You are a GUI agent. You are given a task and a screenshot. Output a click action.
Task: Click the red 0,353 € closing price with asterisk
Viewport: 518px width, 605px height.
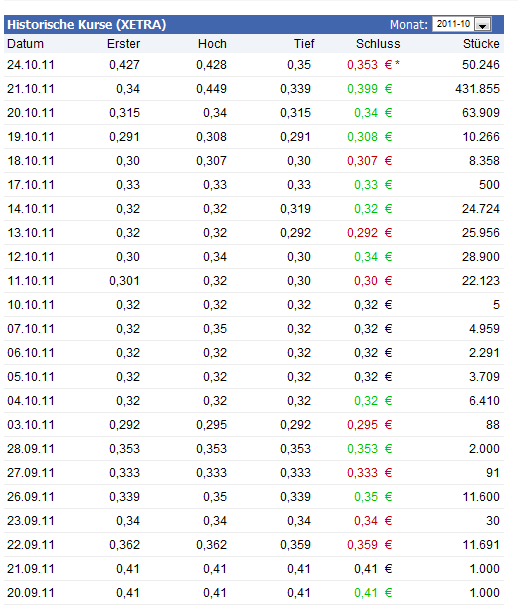click(x=373, y=65)
